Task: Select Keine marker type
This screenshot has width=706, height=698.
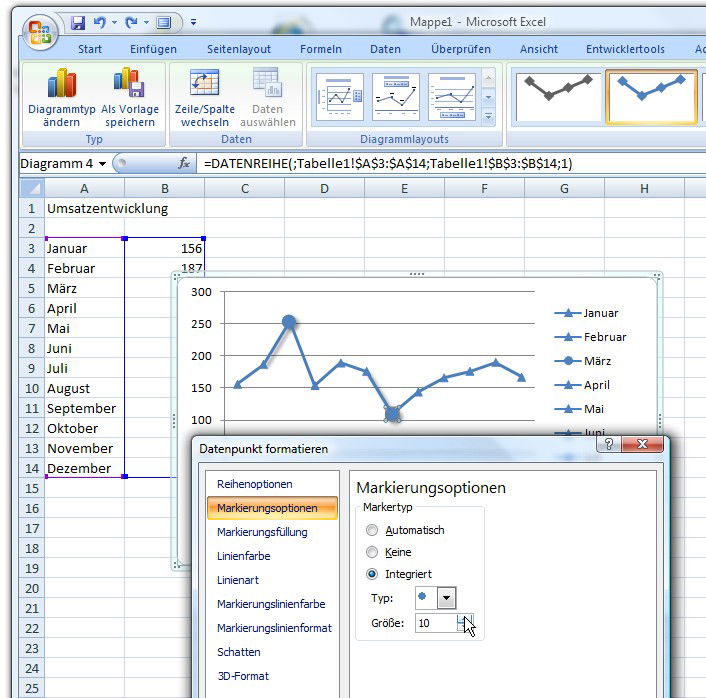Action: [372, 552]
